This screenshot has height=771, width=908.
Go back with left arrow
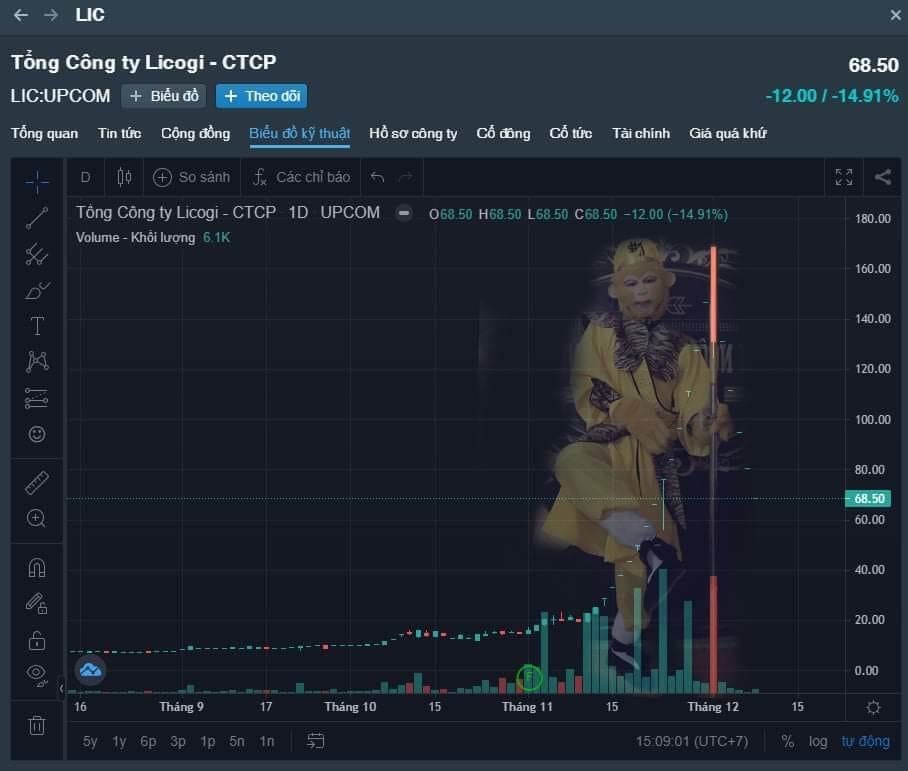(21, 15)
